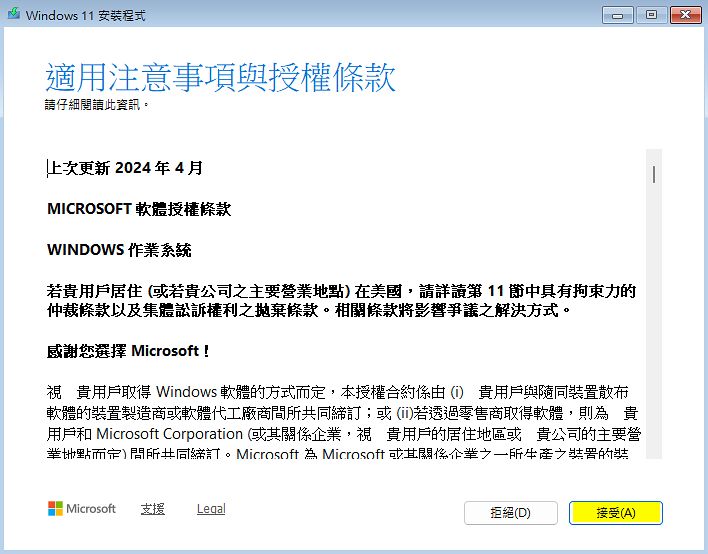
Task: Click the text 請仔細閱讀此資訊
Action: click(x=96, y=105)
